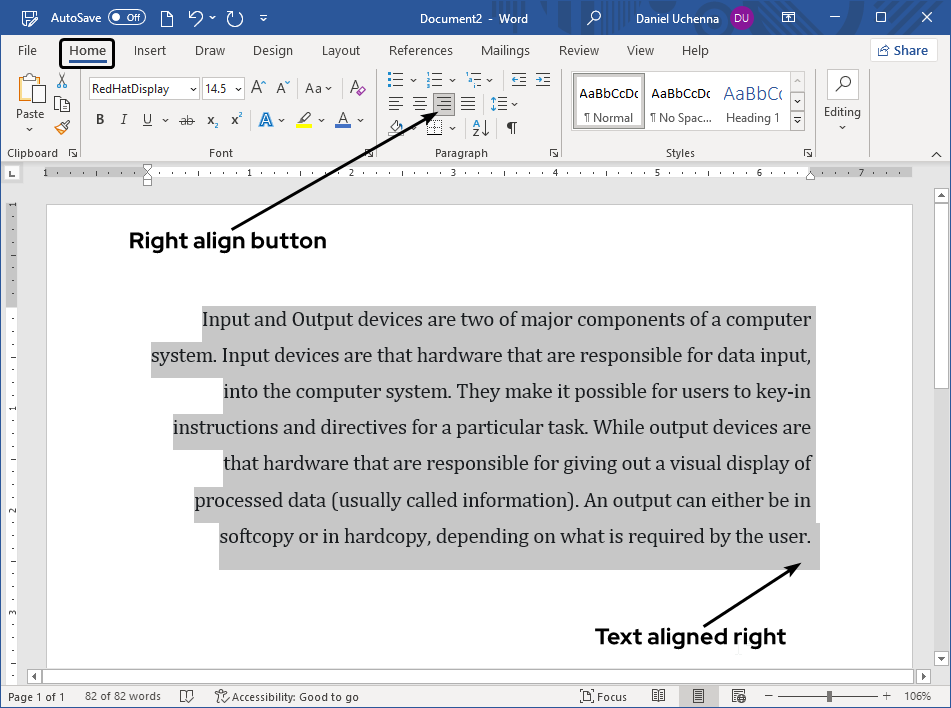Click the Format Painter brush icon
The height and width of the screenshot is (708, 951).
click(62, 127)
